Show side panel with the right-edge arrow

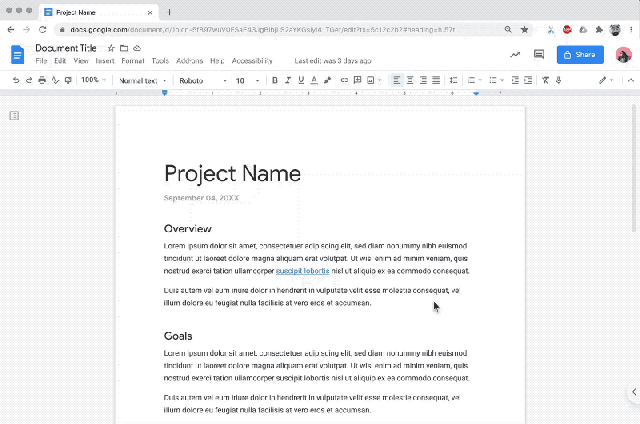634,392
